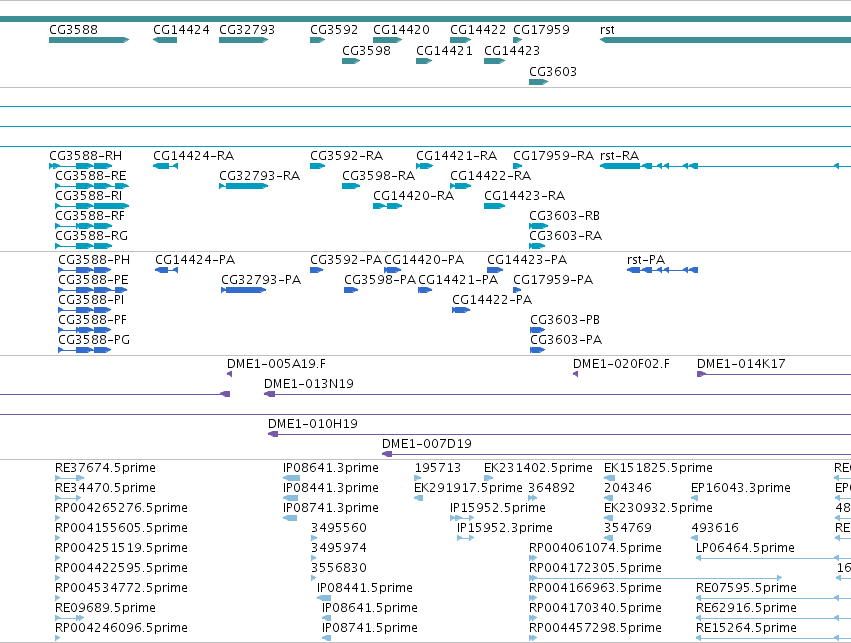The height and width of the screenshot is (643, 851).
Task: Select EST EK151825.5prime
Action: (658, 468)
